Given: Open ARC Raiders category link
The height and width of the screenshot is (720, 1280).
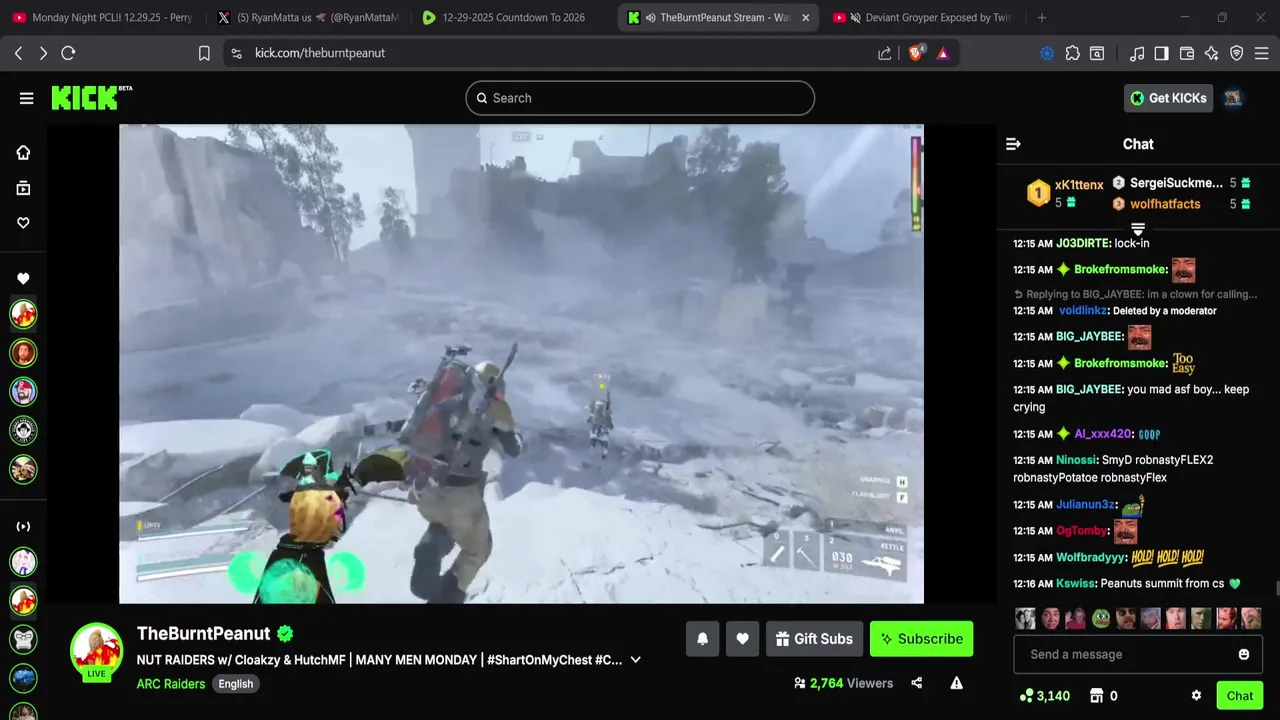Looking at the screenshot, I should point(171,684).
